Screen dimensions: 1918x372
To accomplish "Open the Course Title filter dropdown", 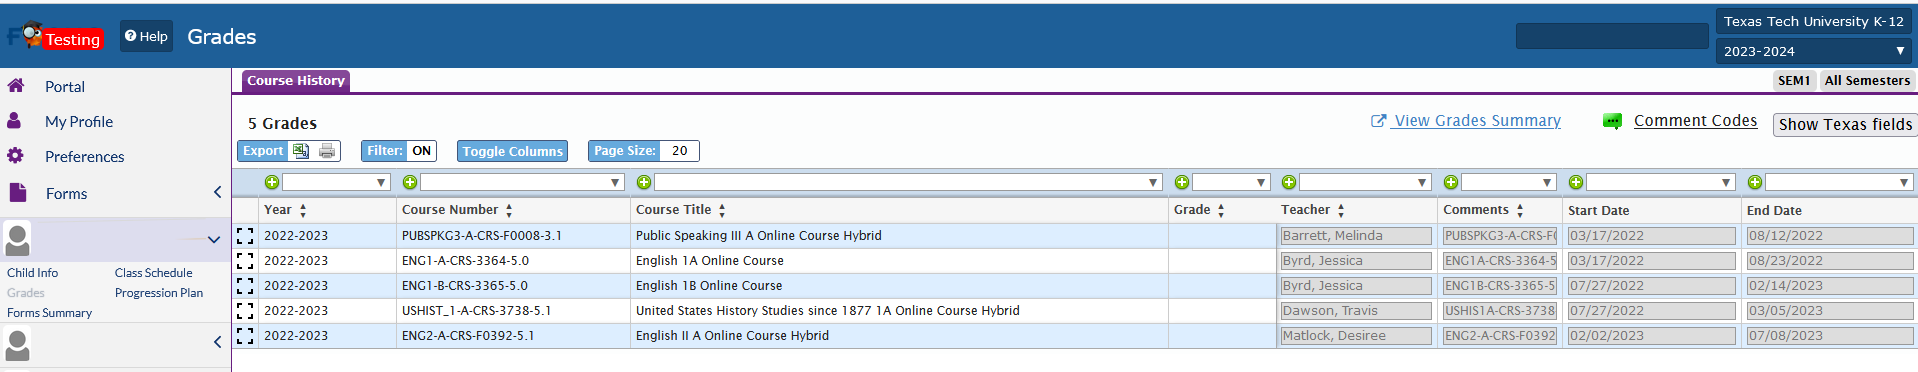I will pos(908,182).
